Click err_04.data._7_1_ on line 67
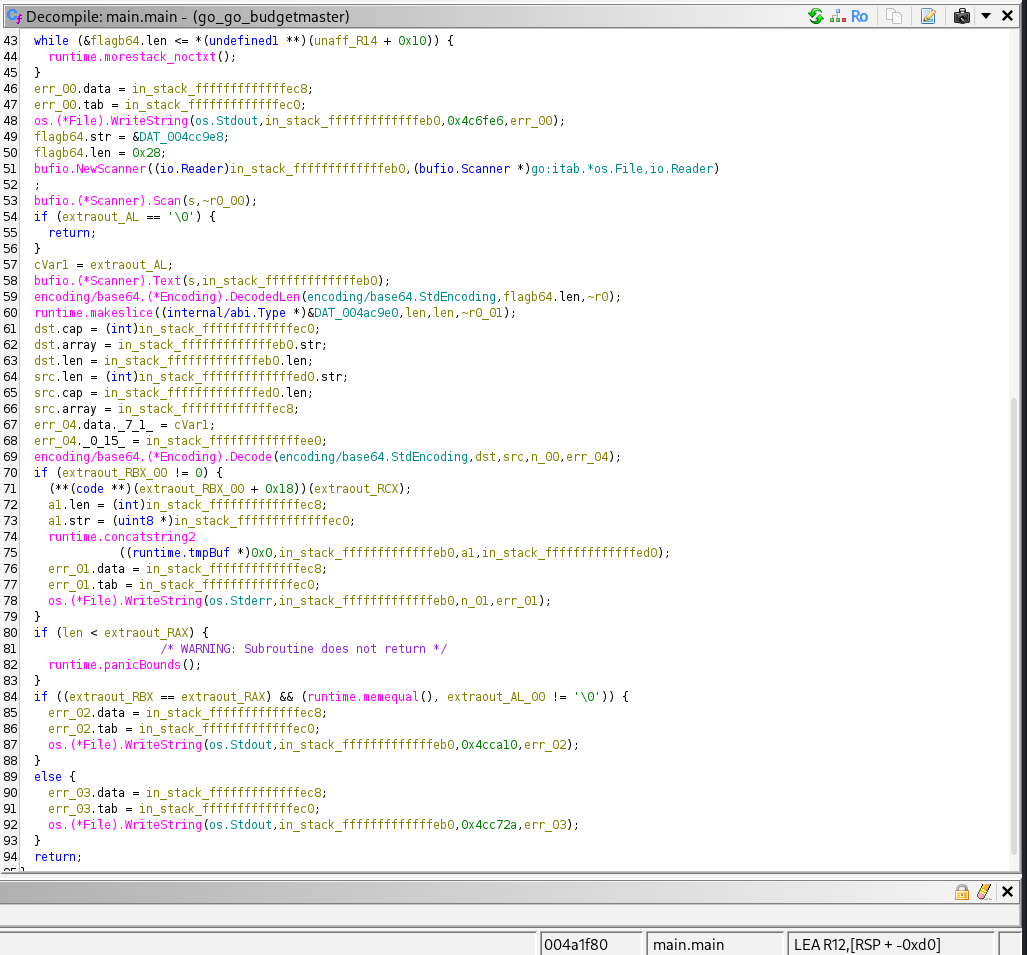This screenshot has width=1027, height=955. (94, 425)
